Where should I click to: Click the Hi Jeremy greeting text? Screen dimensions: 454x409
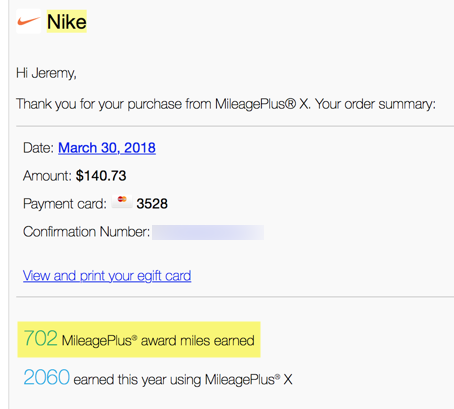pos(46,73)
